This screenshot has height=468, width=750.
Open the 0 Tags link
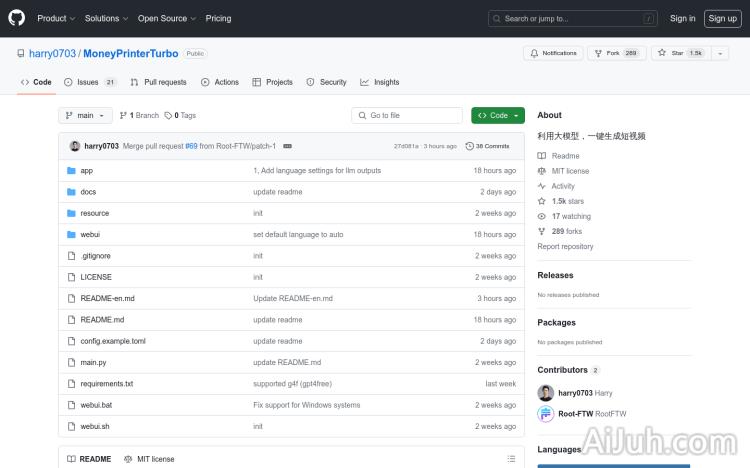[181, 115]
